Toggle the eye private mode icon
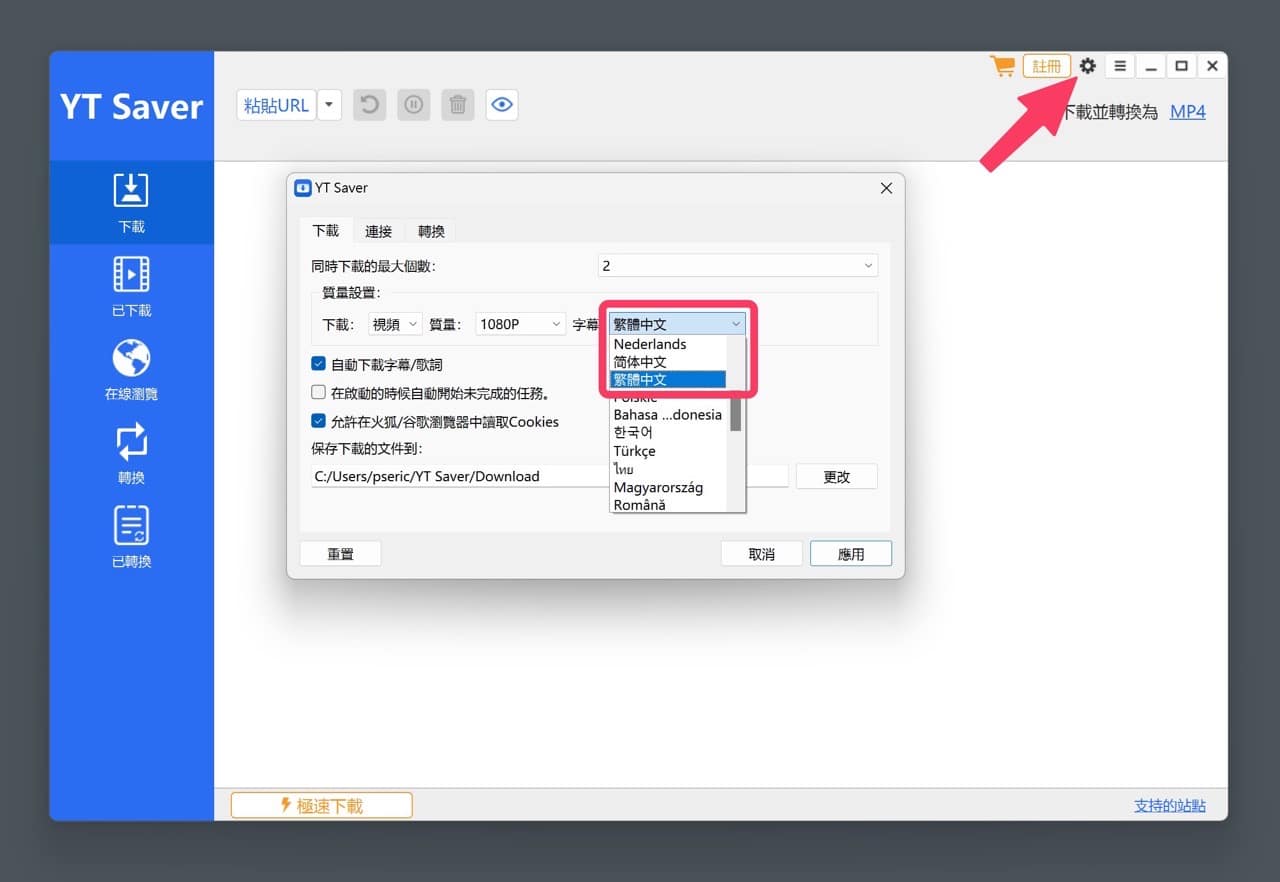The height and width of the screenshot is (882, 1280). click(x=502, y=104)
